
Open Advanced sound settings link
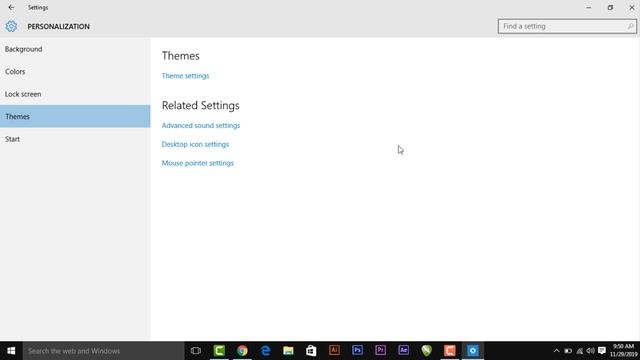click(201, 125)
